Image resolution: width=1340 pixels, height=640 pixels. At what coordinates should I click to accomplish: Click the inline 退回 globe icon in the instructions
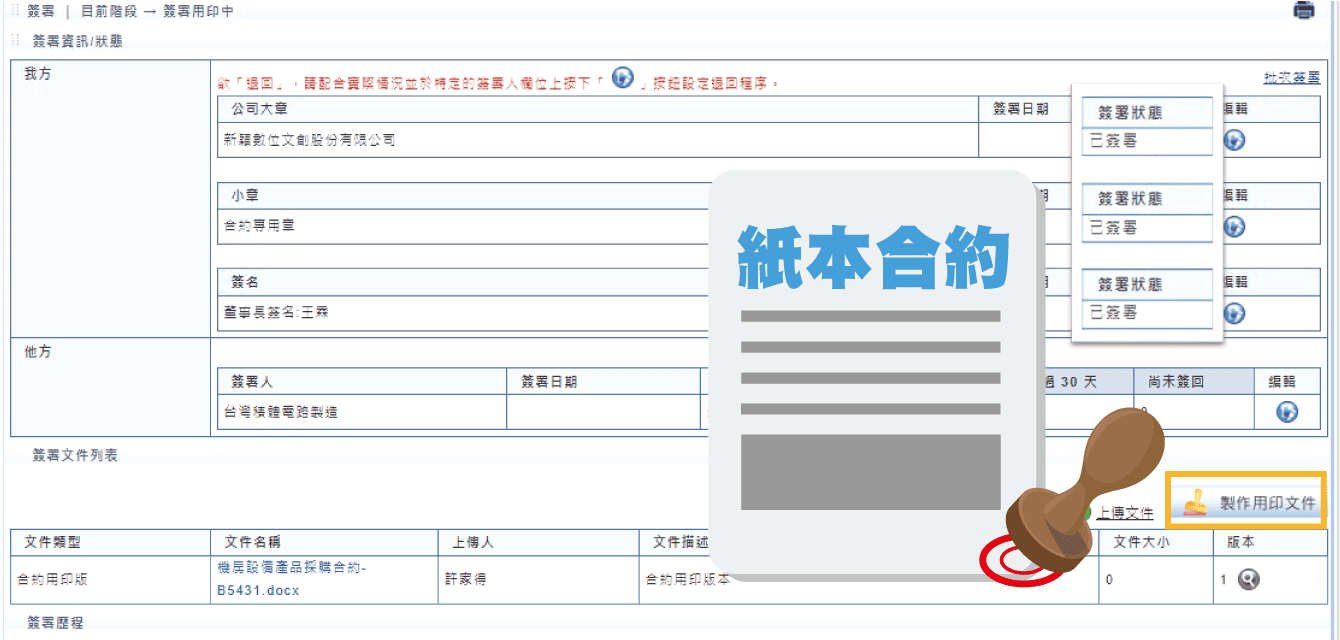pos(623,76)
